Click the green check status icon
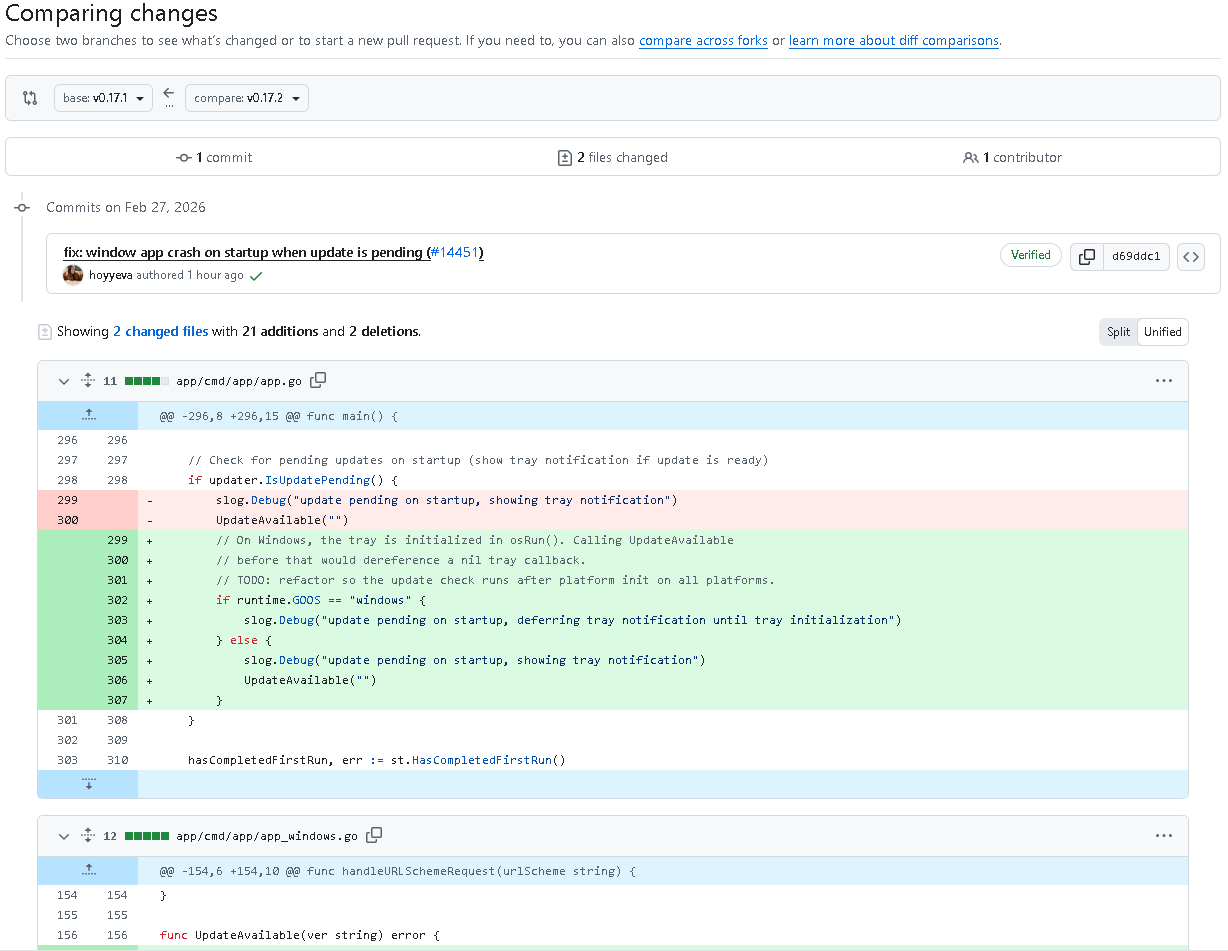 click(x=256, y=276)
